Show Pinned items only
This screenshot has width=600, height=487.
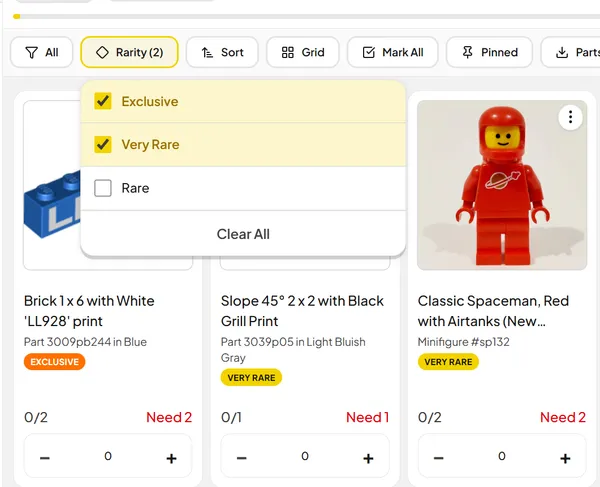coord(489,52)
